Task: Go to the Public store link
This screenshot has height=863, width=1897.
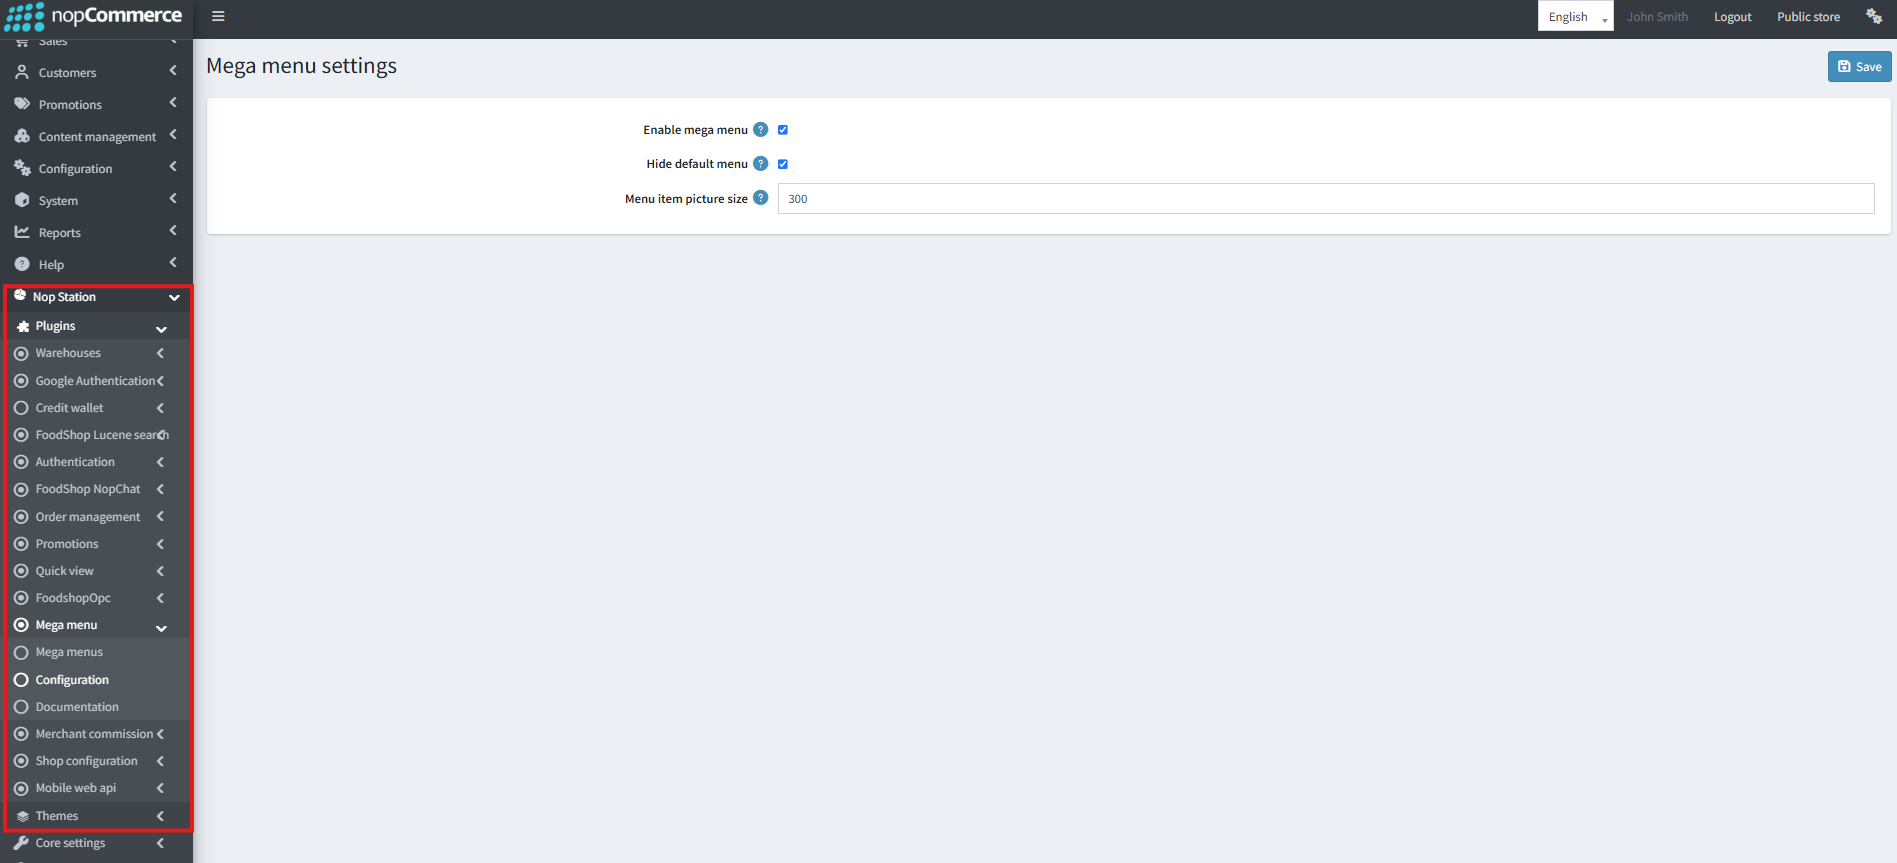Action: point(1808,17)
